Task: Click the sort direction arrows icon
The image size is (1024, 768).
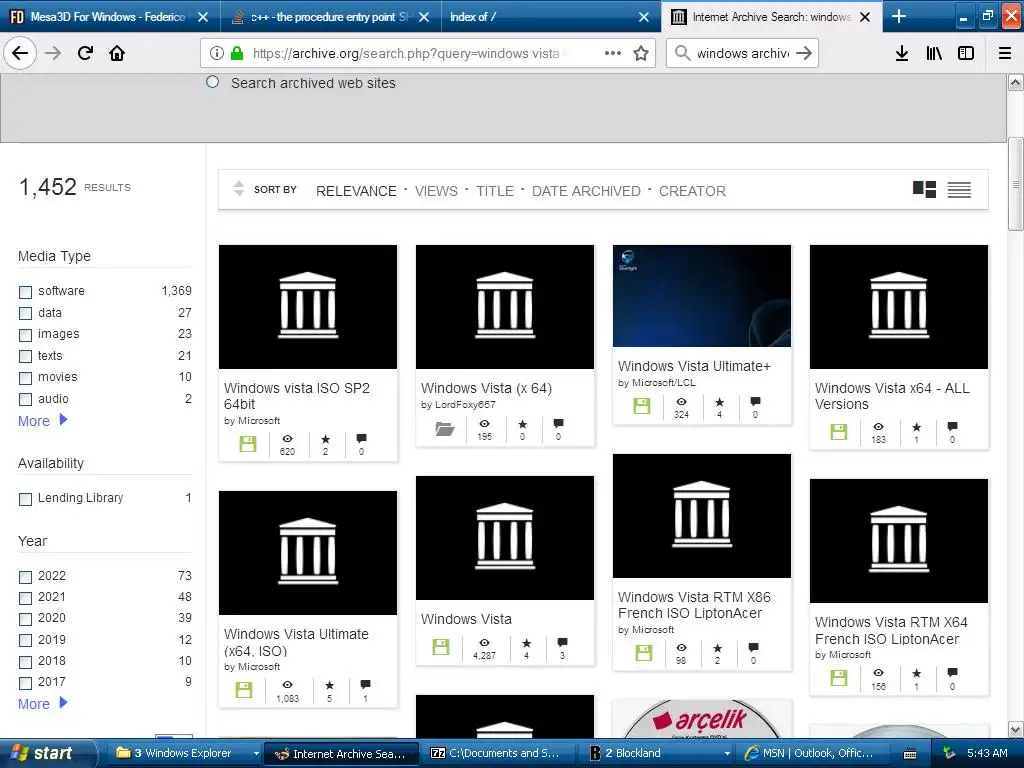Action: tap(239, 188)
